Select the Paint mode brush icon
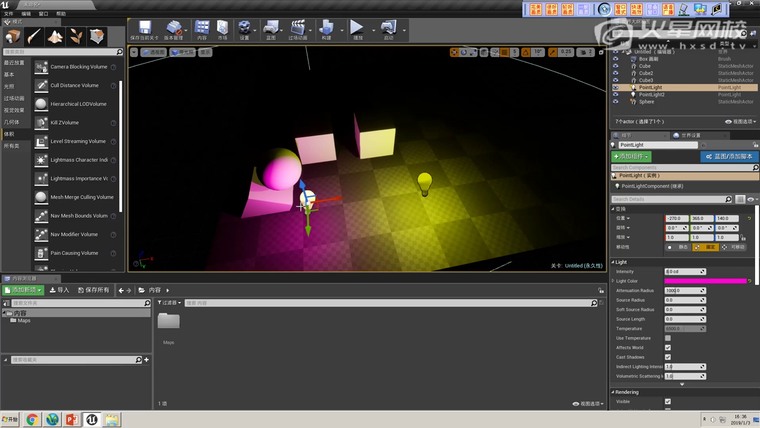Viewport: 760px width, 428px height. (35, 36)
